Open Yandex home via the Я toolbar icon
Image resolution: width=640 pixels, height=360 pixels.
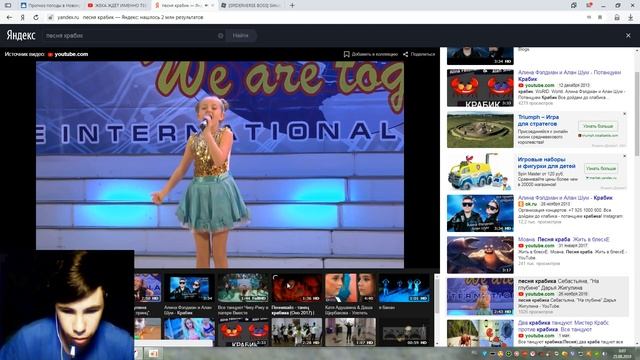[x=22, y=18]
